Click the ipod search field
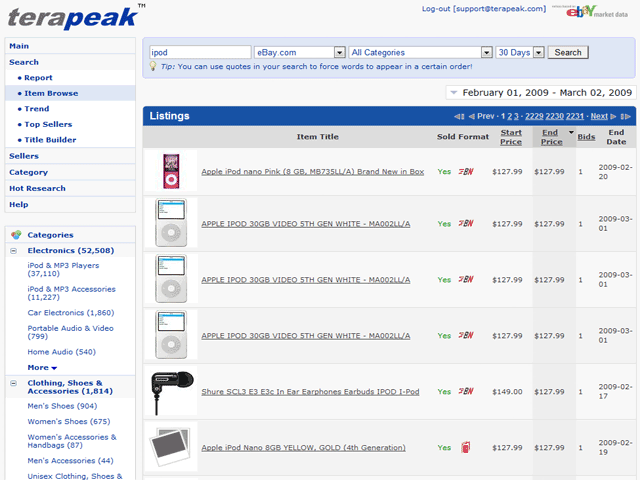Image resolution: width=640 pixels, height=480 pixels. [200, 52]
